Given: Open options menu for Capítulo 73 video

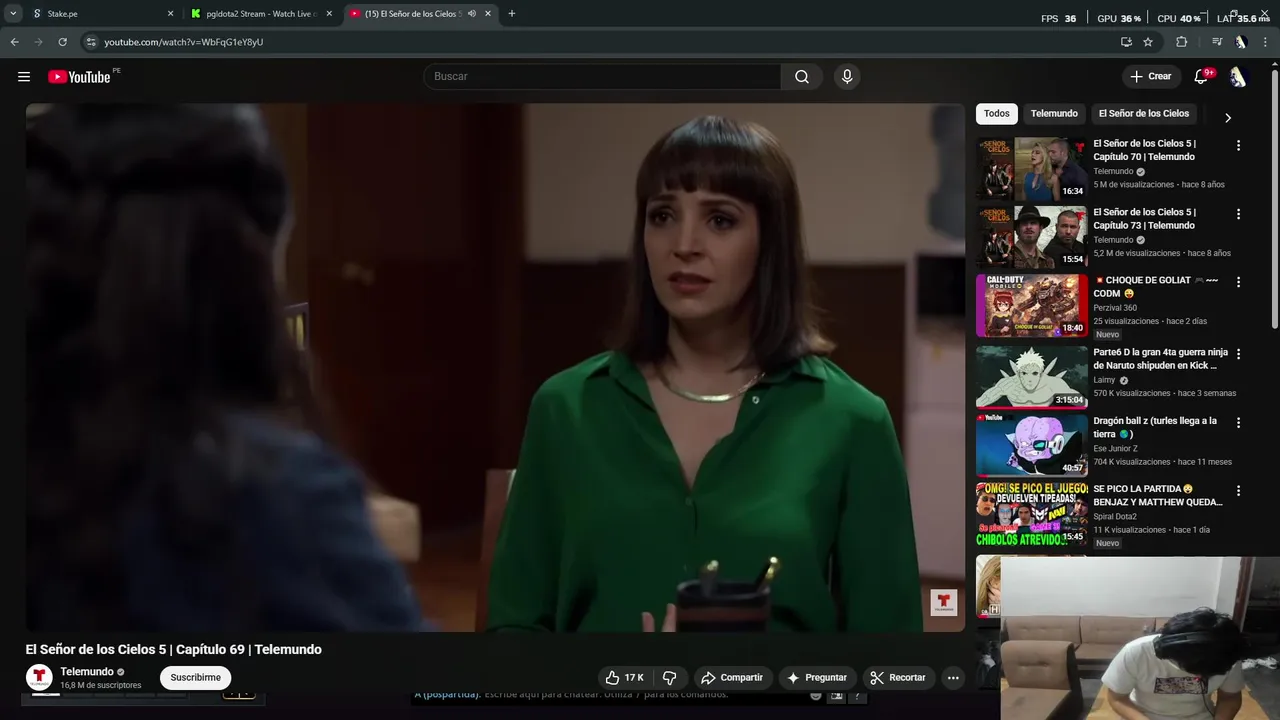Looking at the screenshot, I should pyautogui.click(x=1238, y=214).
